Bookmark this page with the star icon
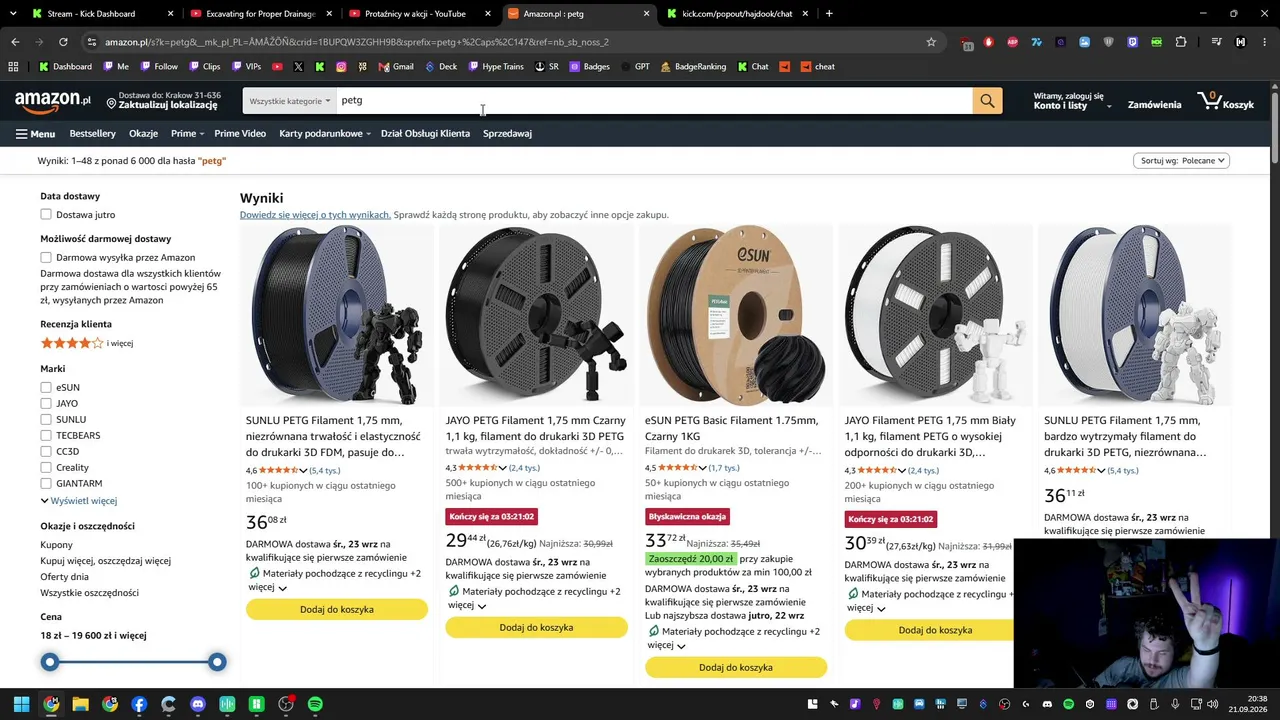The image size is (1280, 720). tap(931, 42)
